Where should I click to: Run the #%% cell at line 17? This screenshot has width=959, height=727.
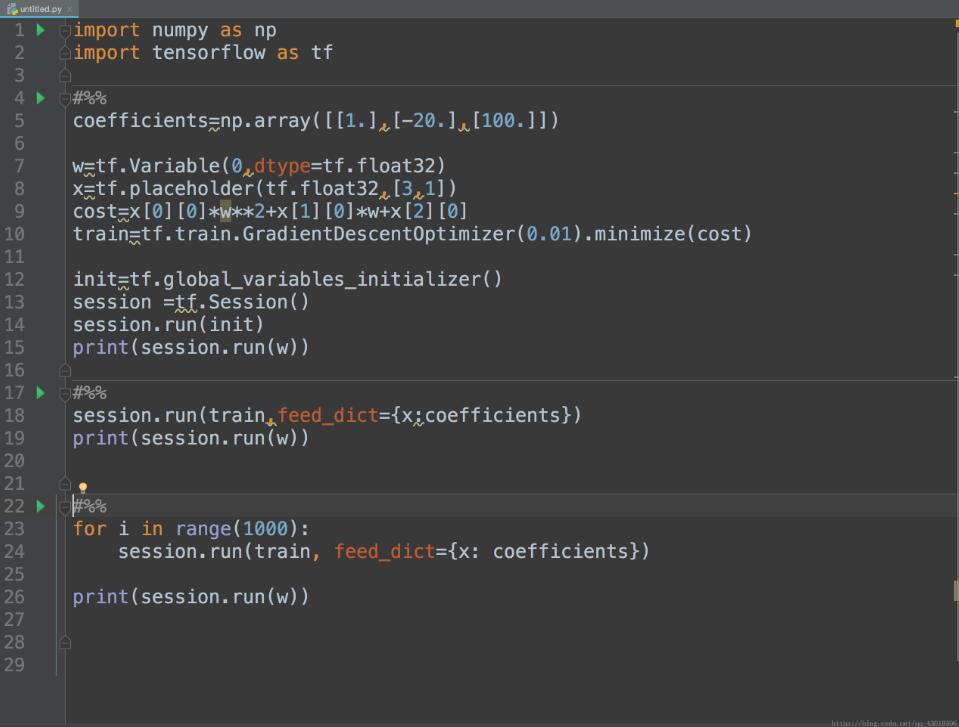tap(40, 393)
